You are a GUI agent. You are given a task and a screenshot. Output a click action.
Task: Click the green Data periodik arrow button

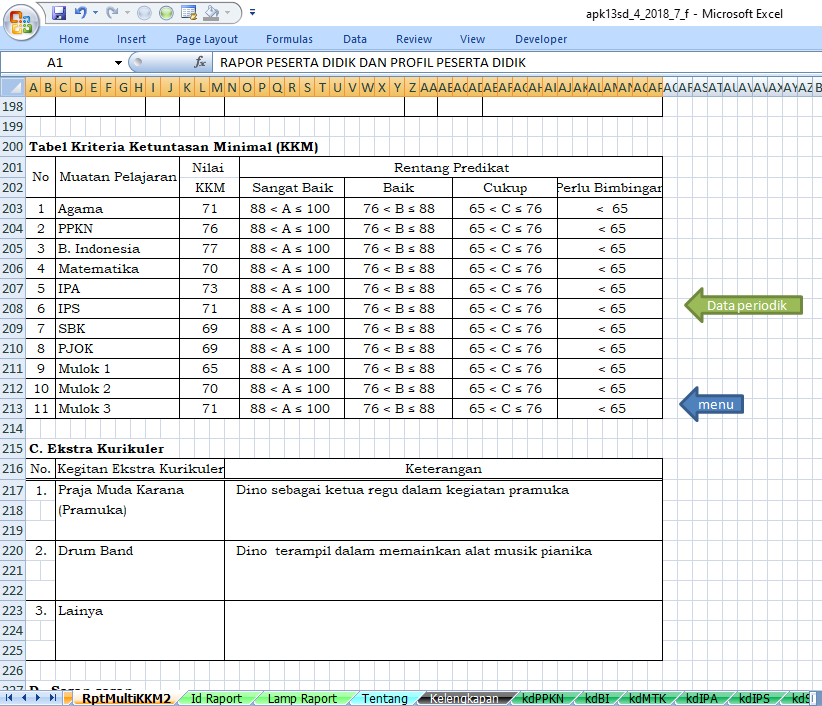coord(744,305)
